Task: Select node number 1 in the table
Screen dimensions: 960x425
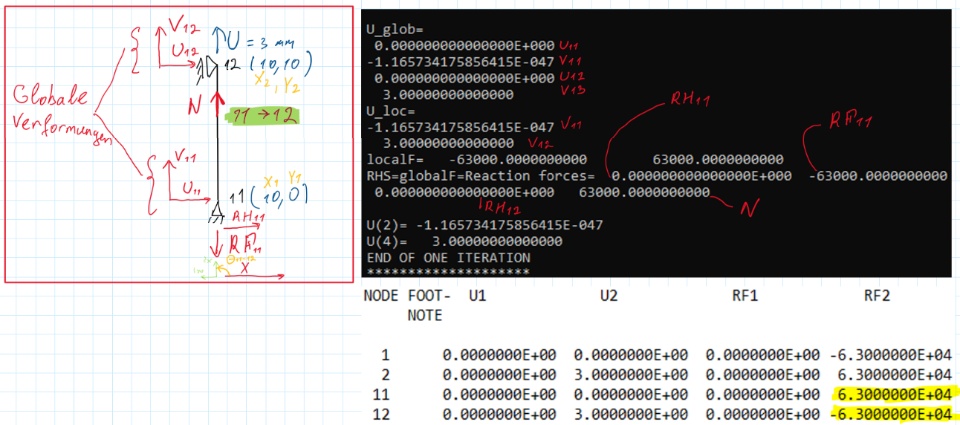Action: click(384, 355)
